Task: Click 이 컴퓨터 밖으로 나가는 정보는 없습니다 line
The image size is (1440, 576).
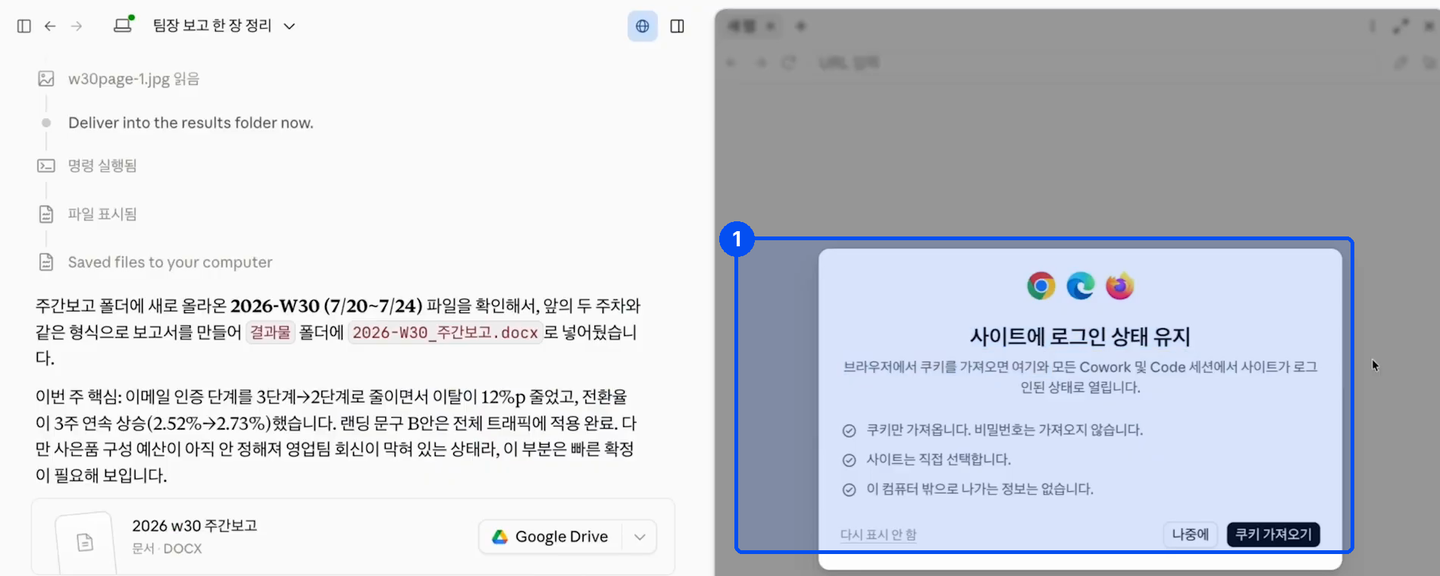Action: [967, 490]
